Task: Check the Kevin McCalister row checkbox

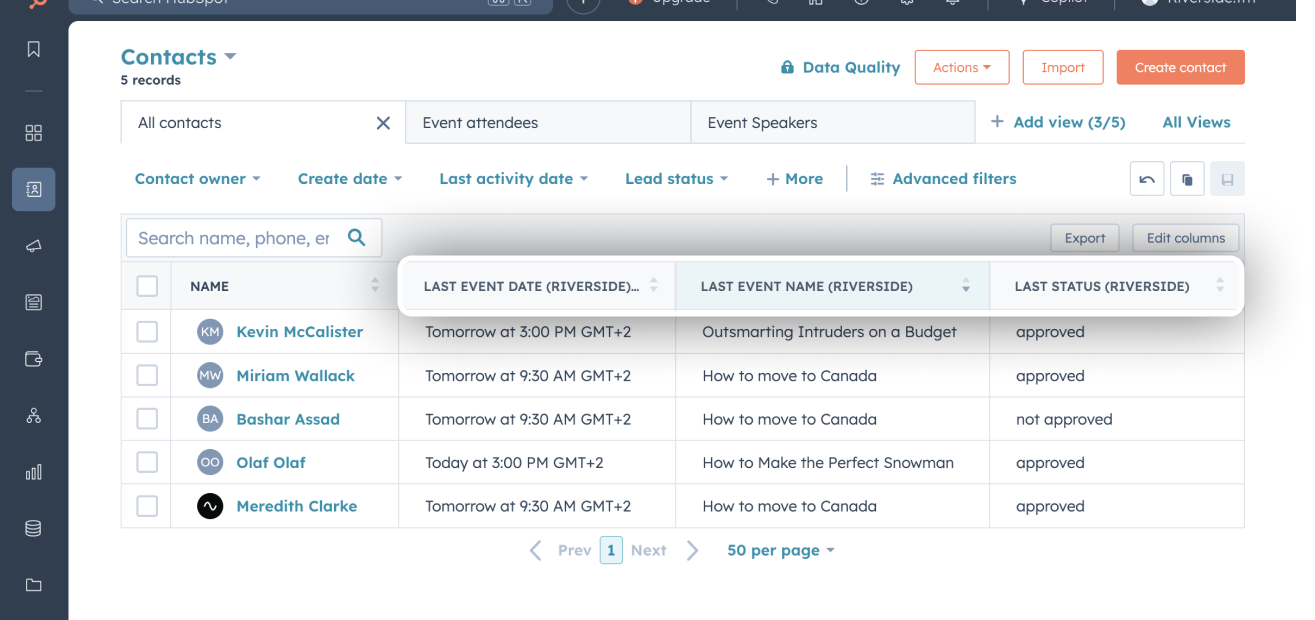Action: [x=147, y=332]
